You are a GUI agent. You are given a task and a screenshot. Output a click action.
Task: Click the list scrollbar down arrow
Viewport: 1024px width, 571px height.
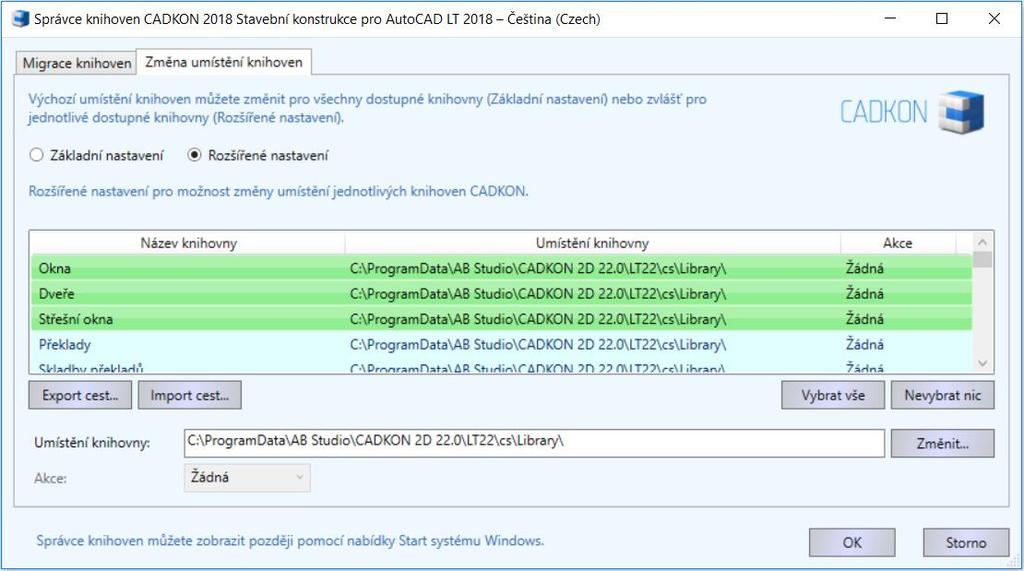[982, 364]
